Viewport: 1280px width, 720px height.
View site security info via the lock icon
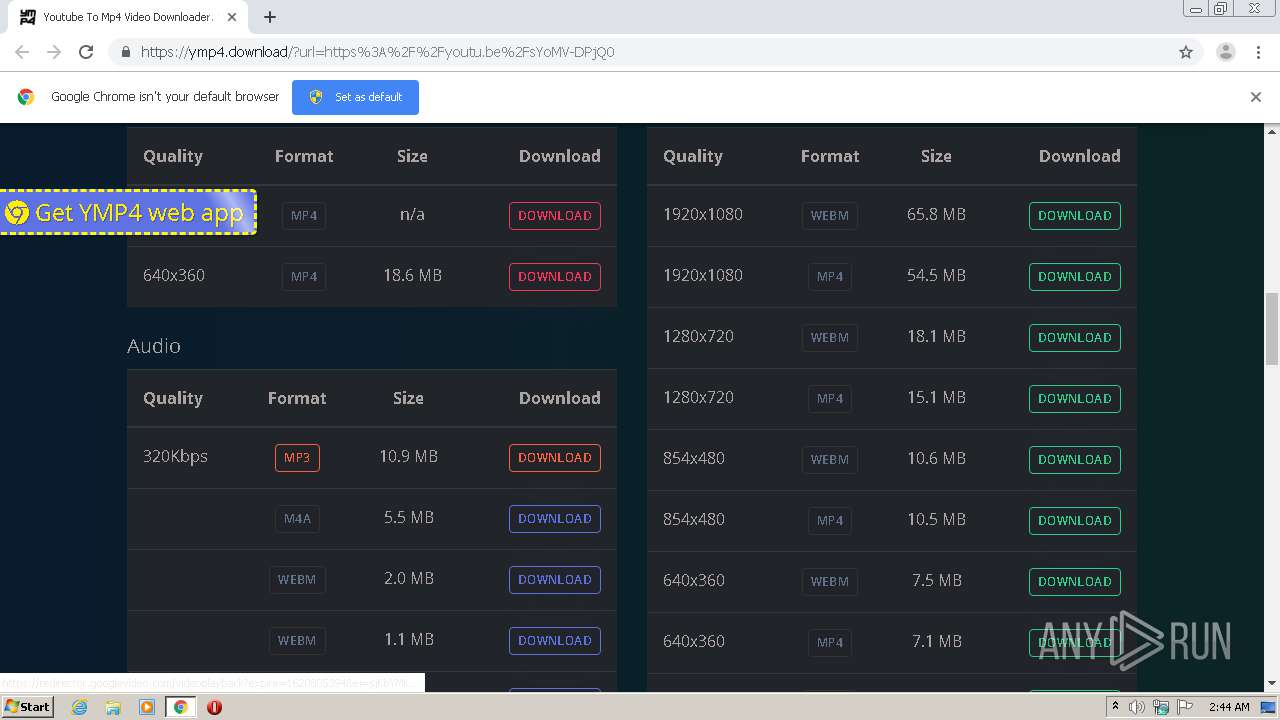click(126, 52)
